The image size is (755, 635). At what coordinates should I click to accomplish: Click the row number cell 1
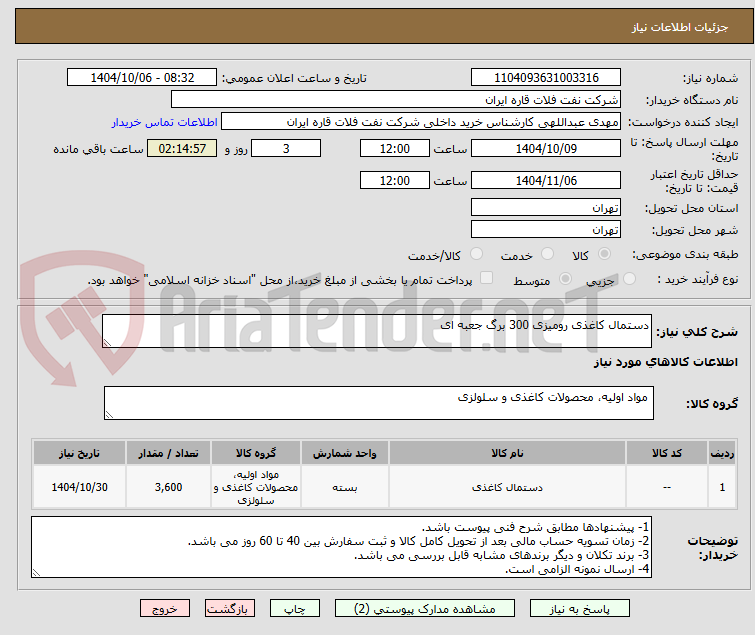(x=722, y=487)
